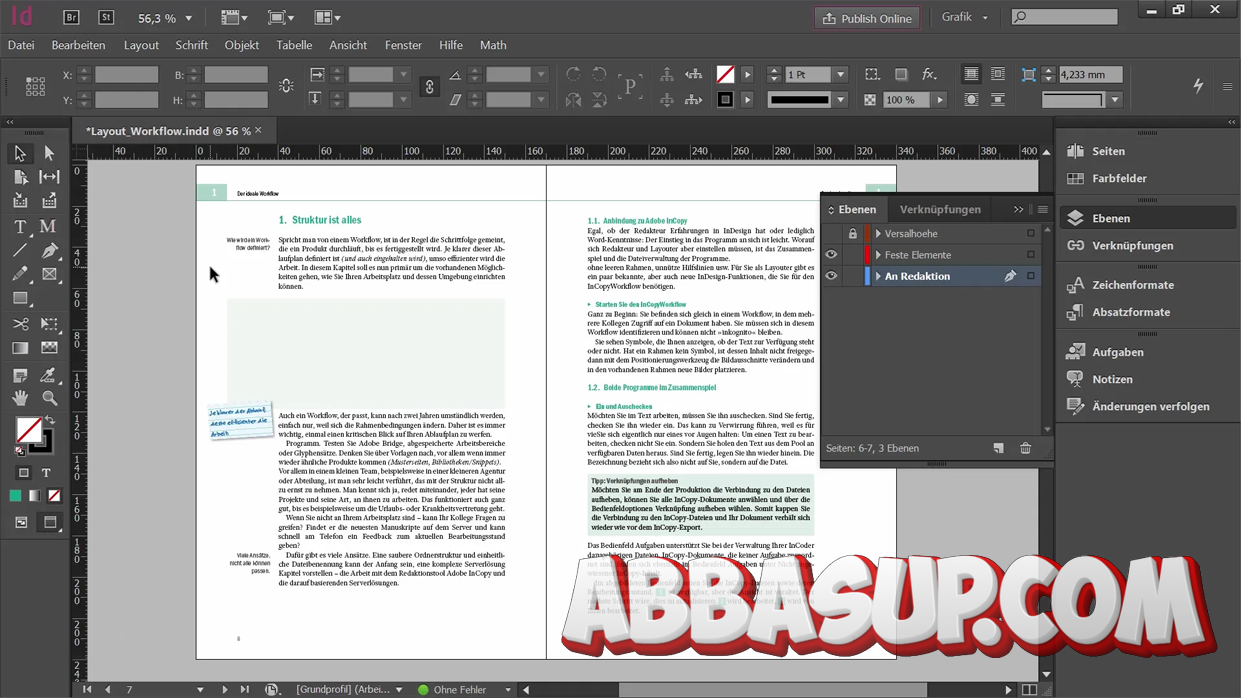Toggle visibility of Feste Elemente layer
1241x698 pixels.
[x=831, y=255]
